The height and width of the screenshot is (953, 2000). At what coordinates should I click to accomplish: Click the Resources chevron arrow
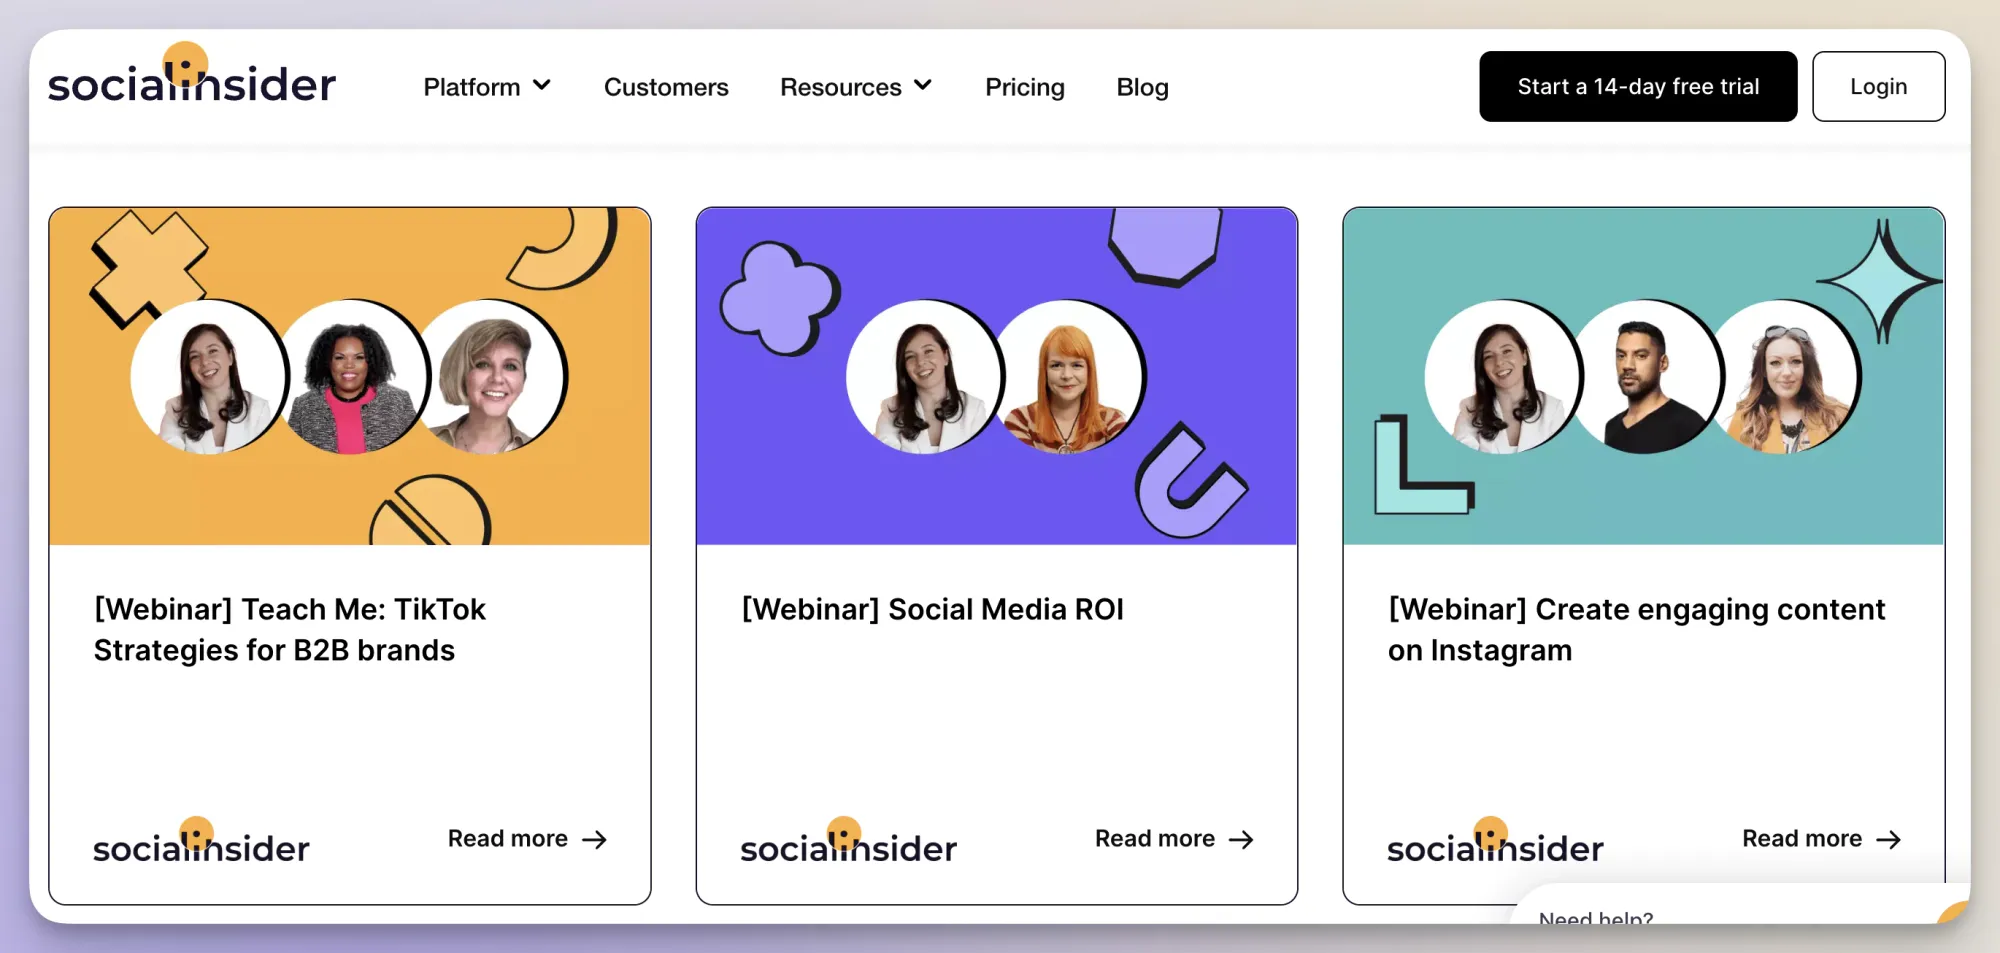click(923, 86)
